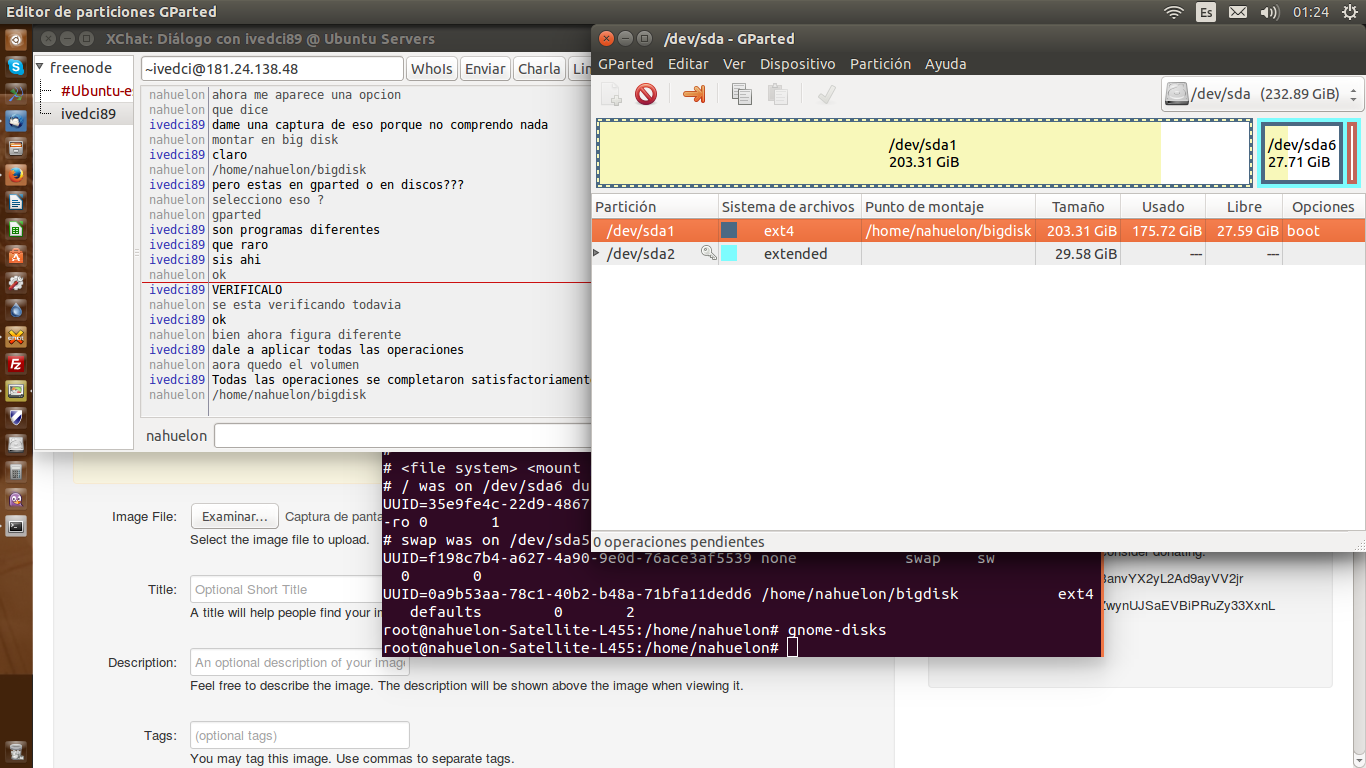Viewport: 1366px width, 768px height.
Task: Open LibreOffice Calc in the launcher
Action: click(16, 229)
